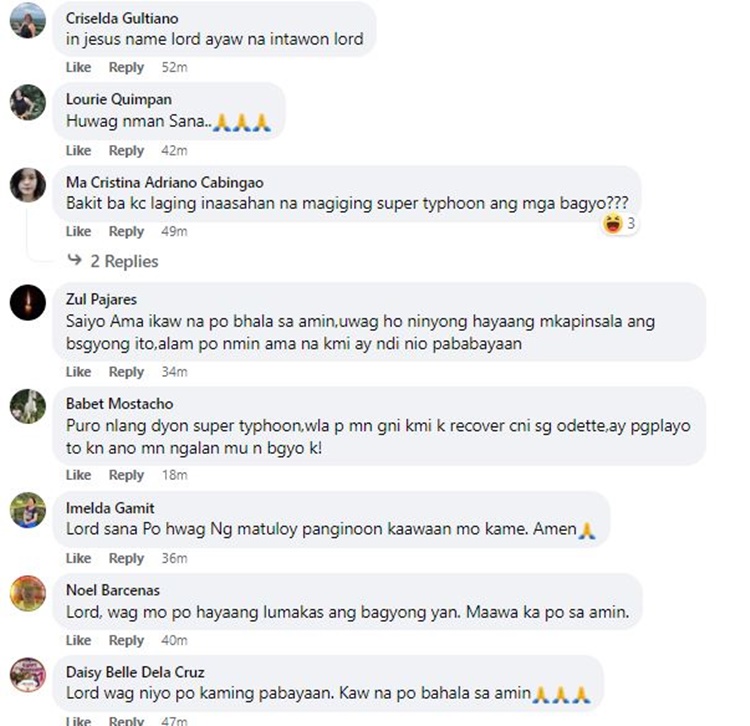Open Criselda Gultiano's profile picture
750x726 pixels.
pos(27,20)
